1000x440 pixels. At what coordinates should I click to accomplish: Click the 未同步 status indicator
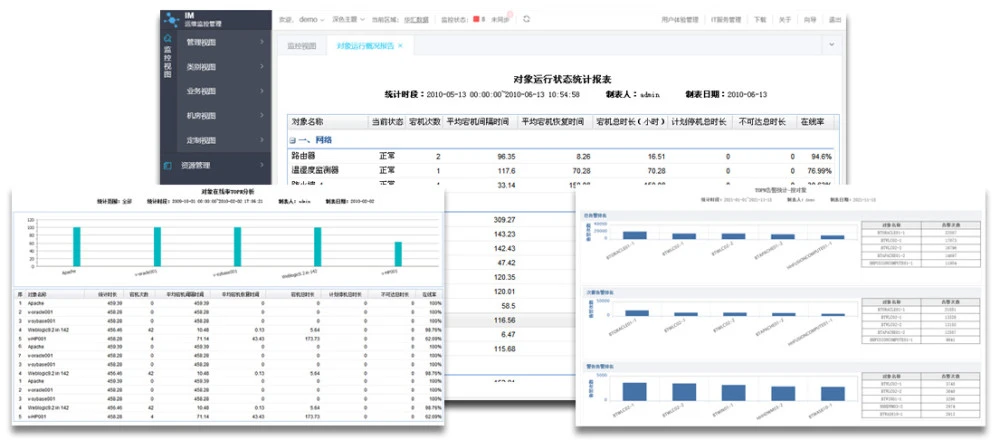pos(499,20)
